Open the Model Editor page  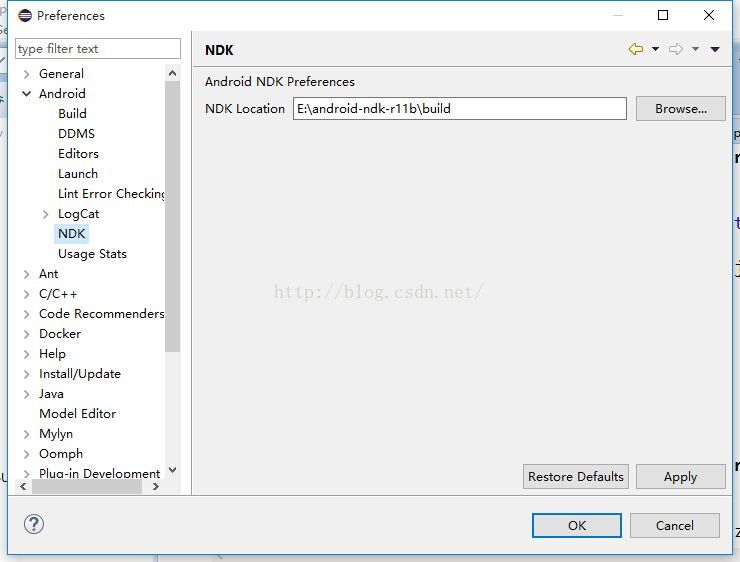(77, 414)
